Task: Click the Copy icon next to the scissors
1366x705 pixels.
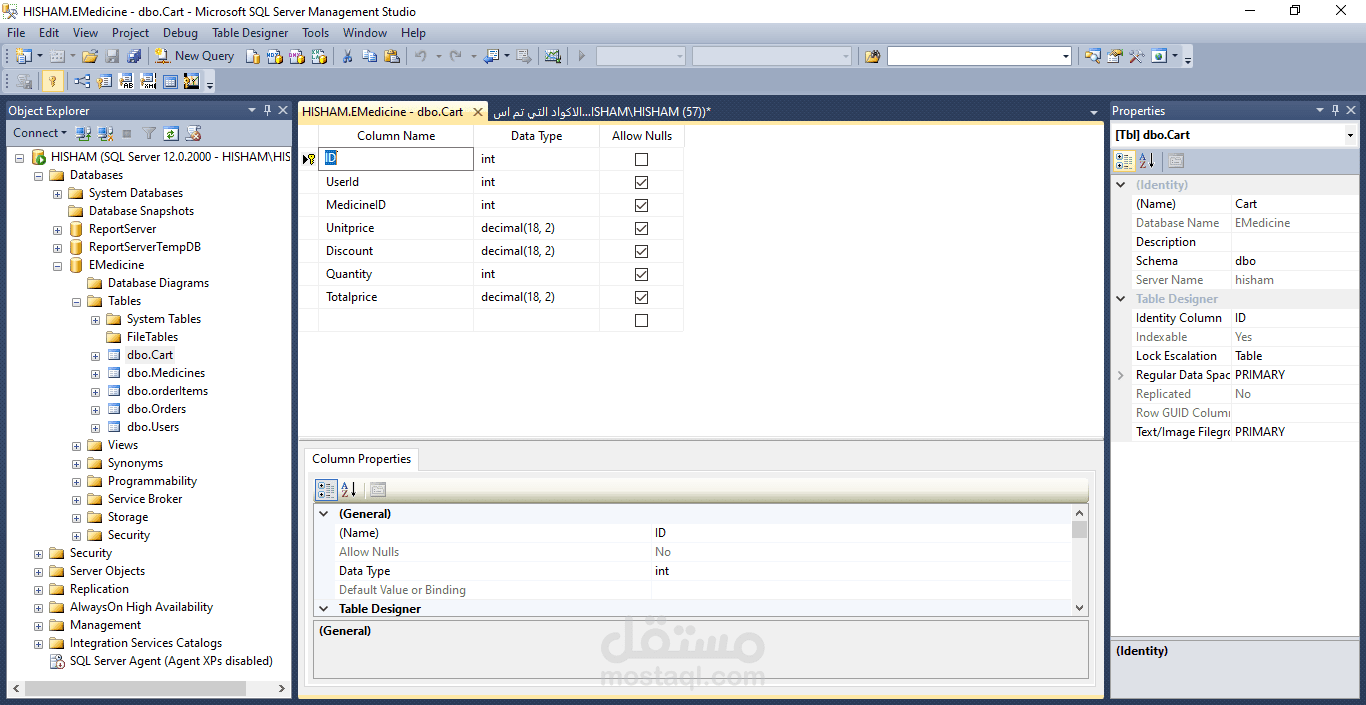Action: pos(369,56)
